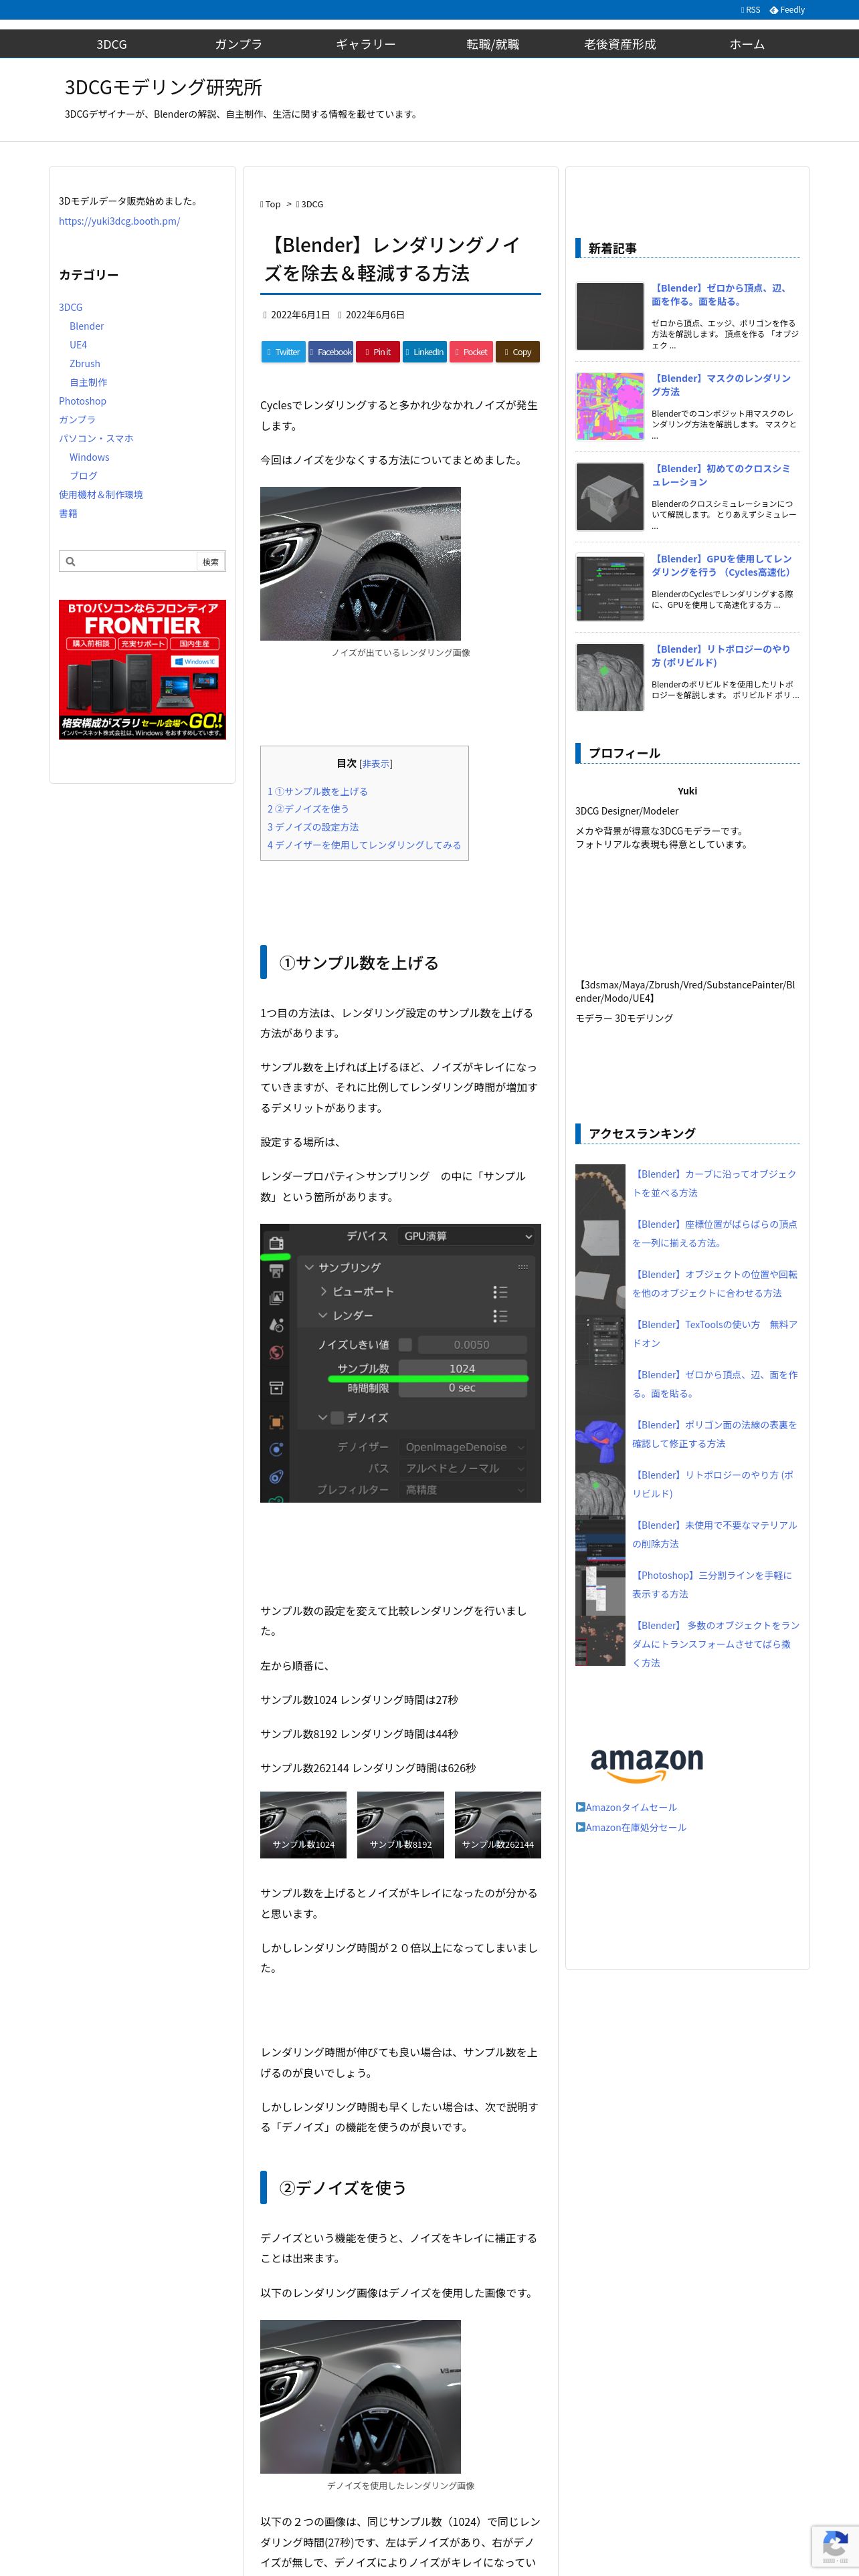
Task: Click the cloth simulation thumbnail
Action: point(610,496)
